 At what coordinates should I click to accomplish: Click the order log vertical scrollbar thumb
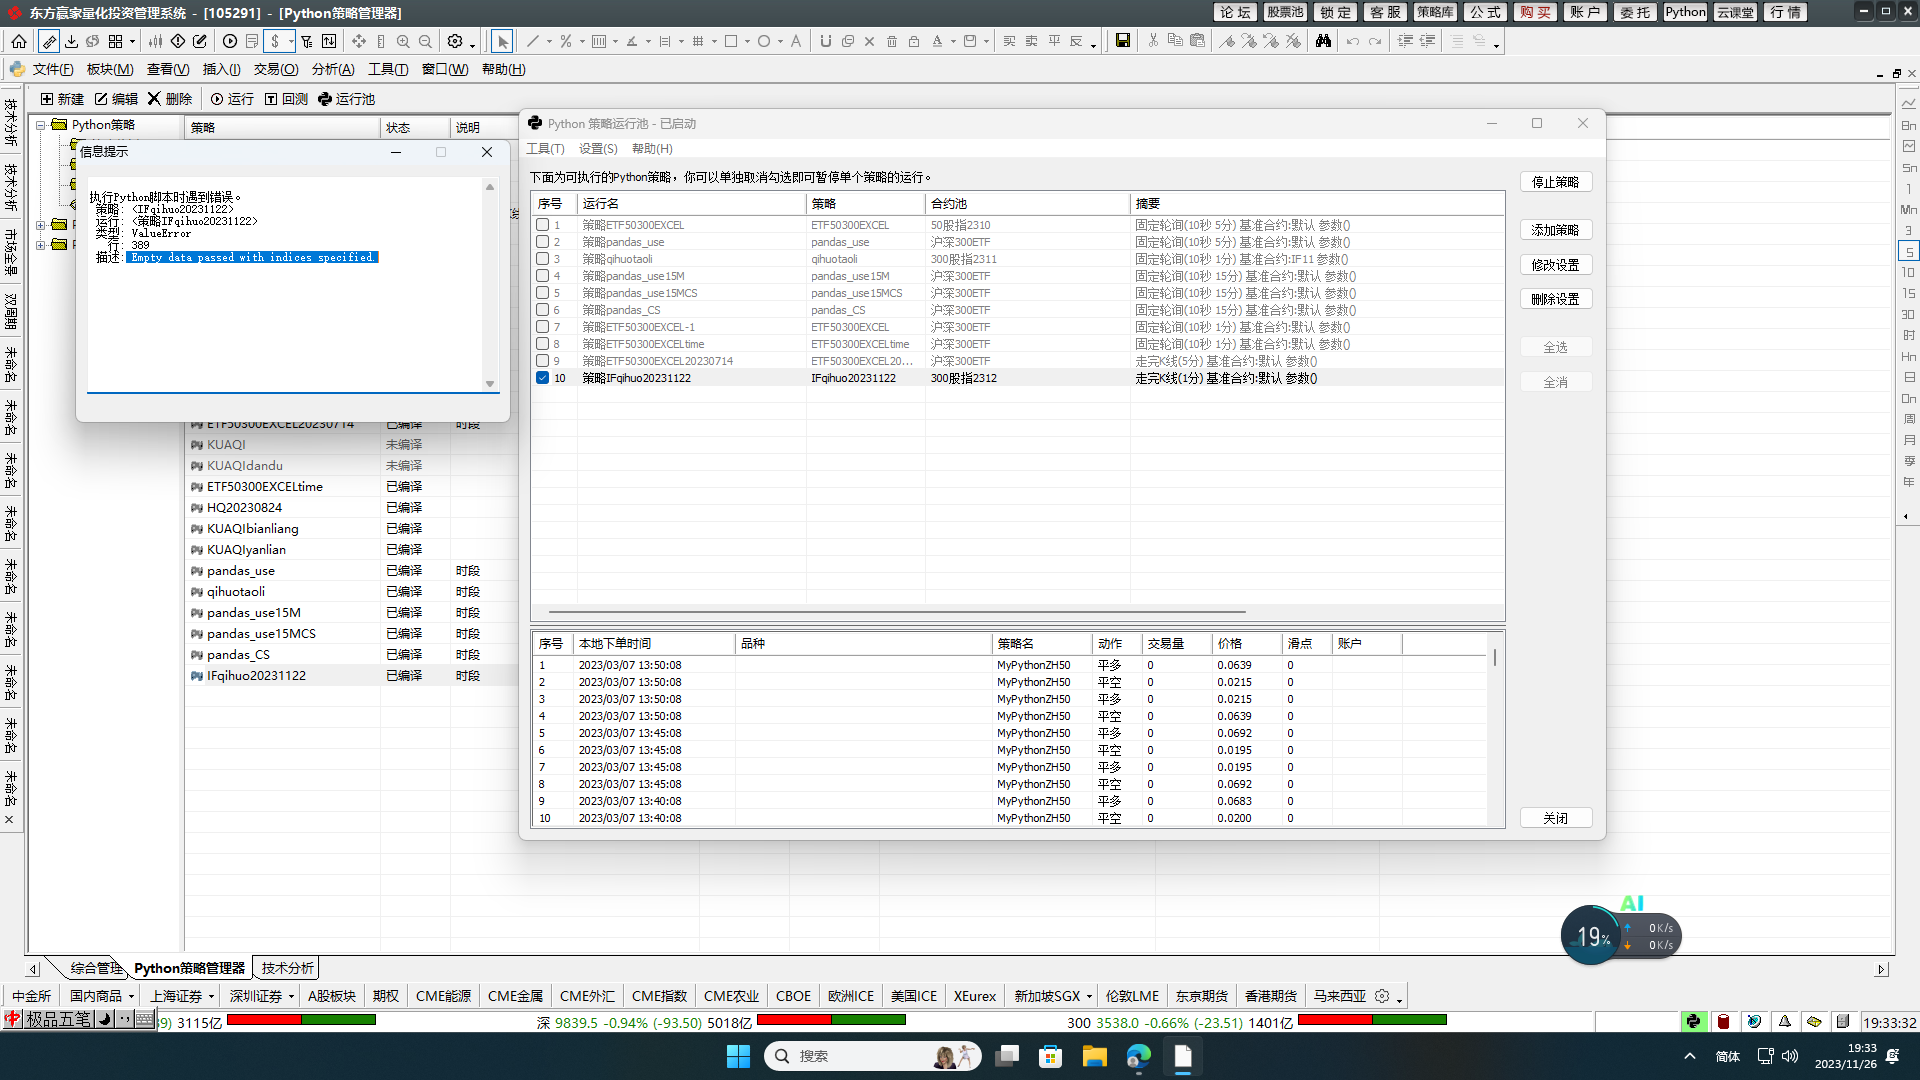coord(1495,657)
